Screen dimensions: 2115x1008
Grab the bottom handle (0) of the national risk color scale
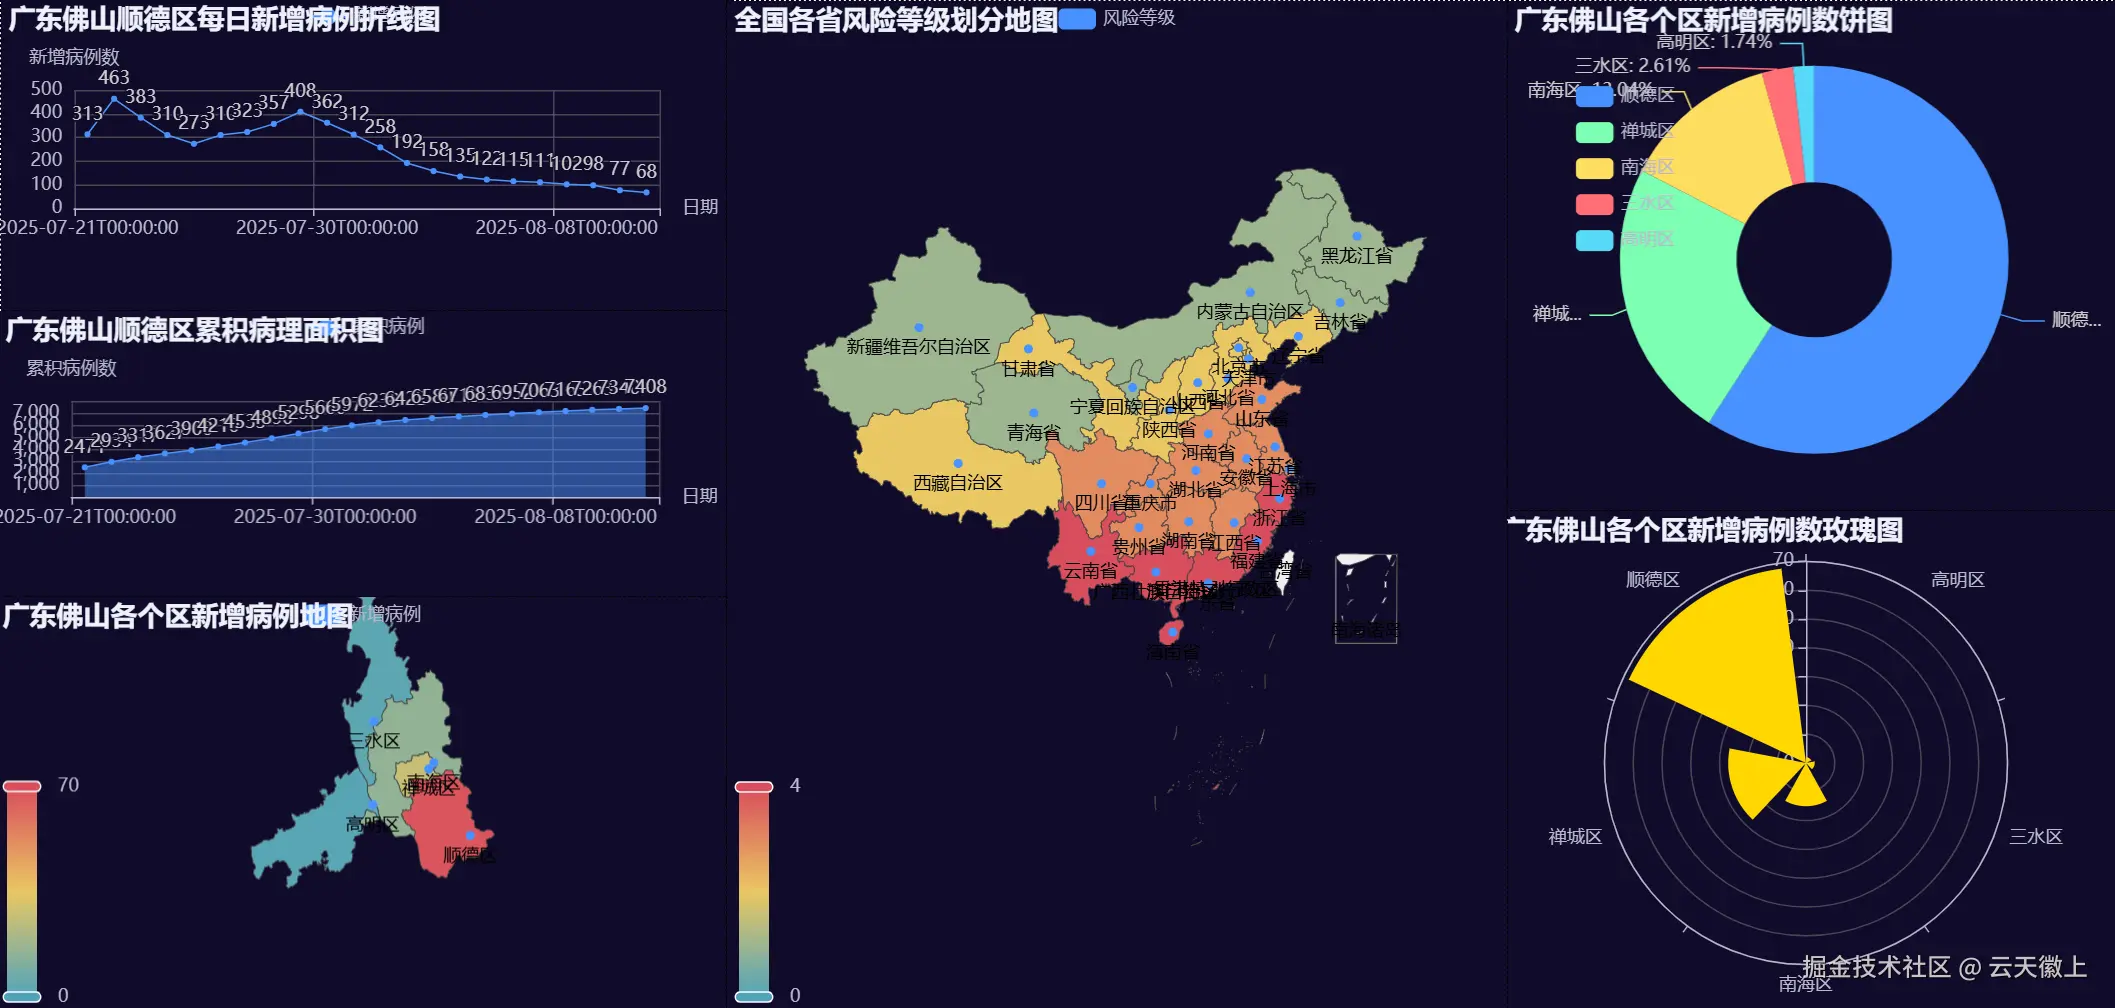pos(754,996)
